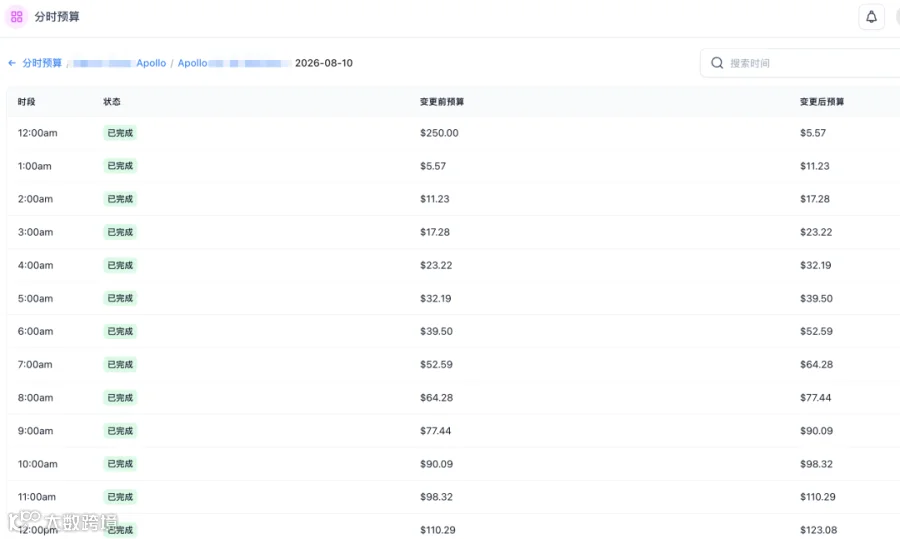This screenshot has height=539, width=900.
Task: Select the 3:00am time cell
Action: 35,232
